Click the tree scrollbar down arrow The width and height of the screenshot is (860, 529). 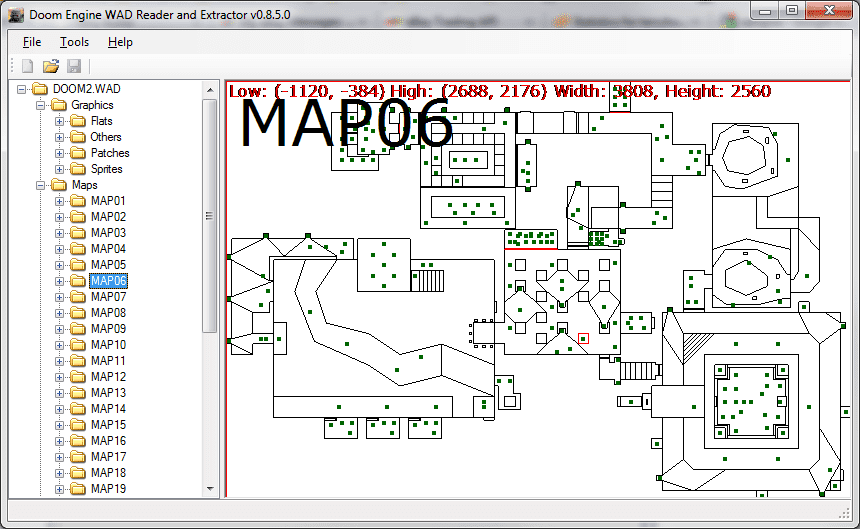pos(210,488)
